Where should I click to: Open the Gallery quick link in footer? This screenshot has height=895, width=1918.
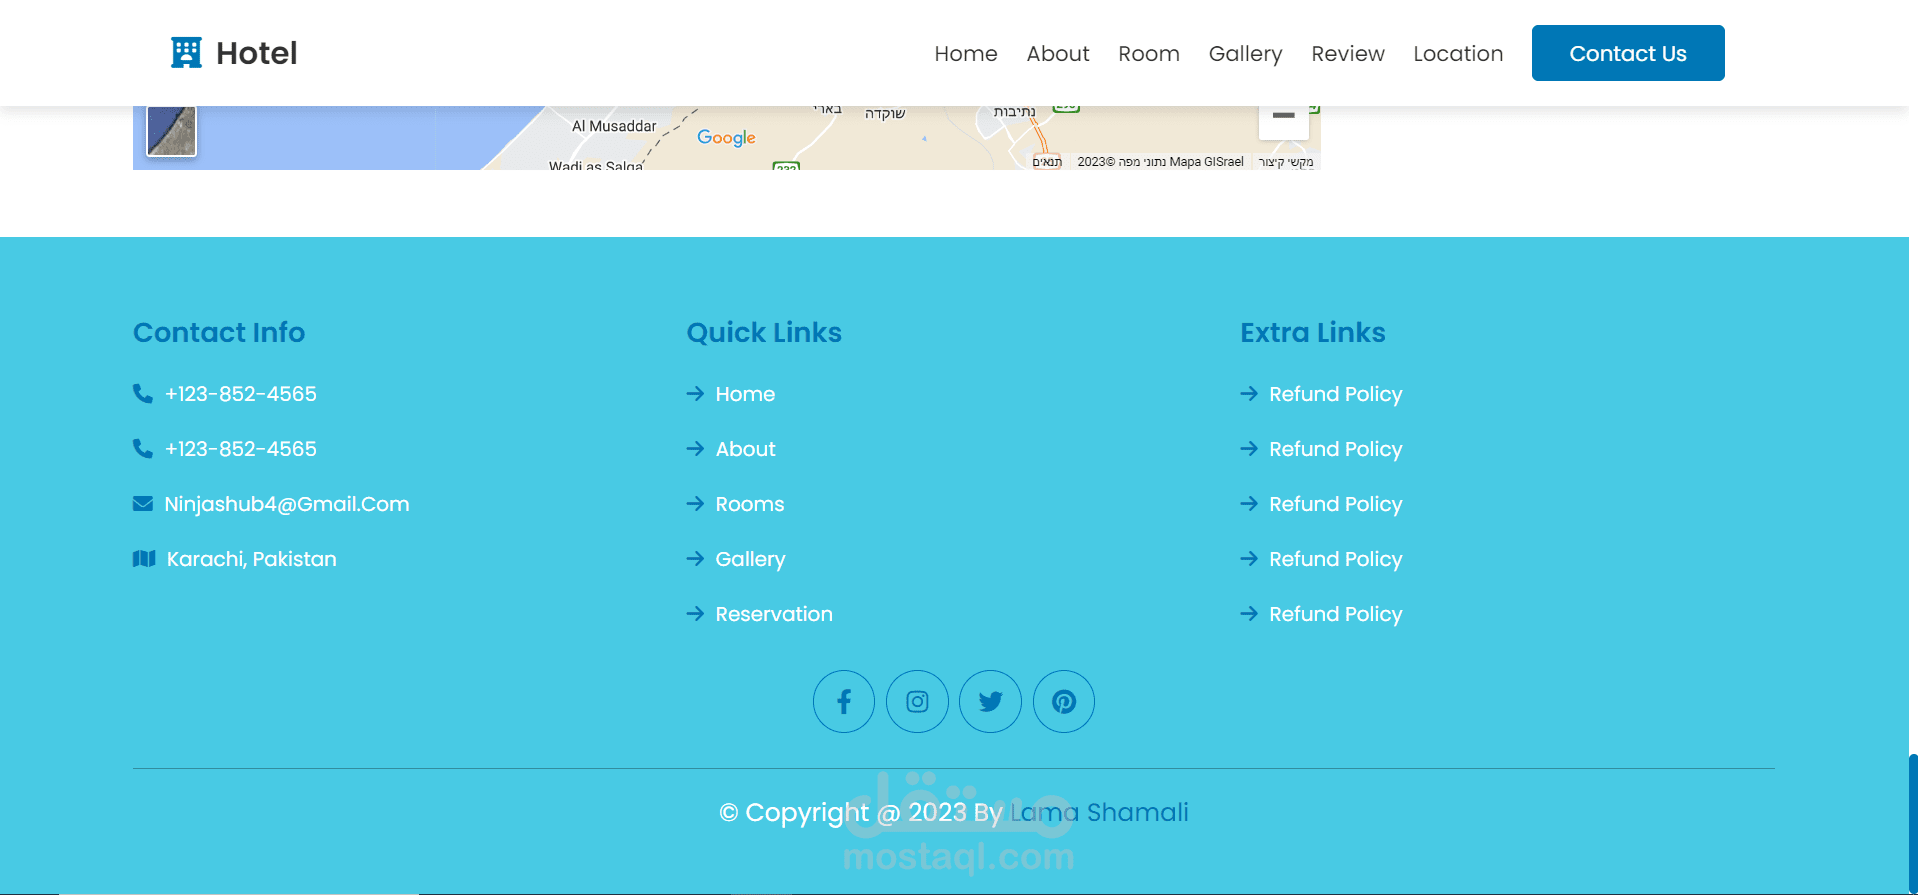coord(750,559)
